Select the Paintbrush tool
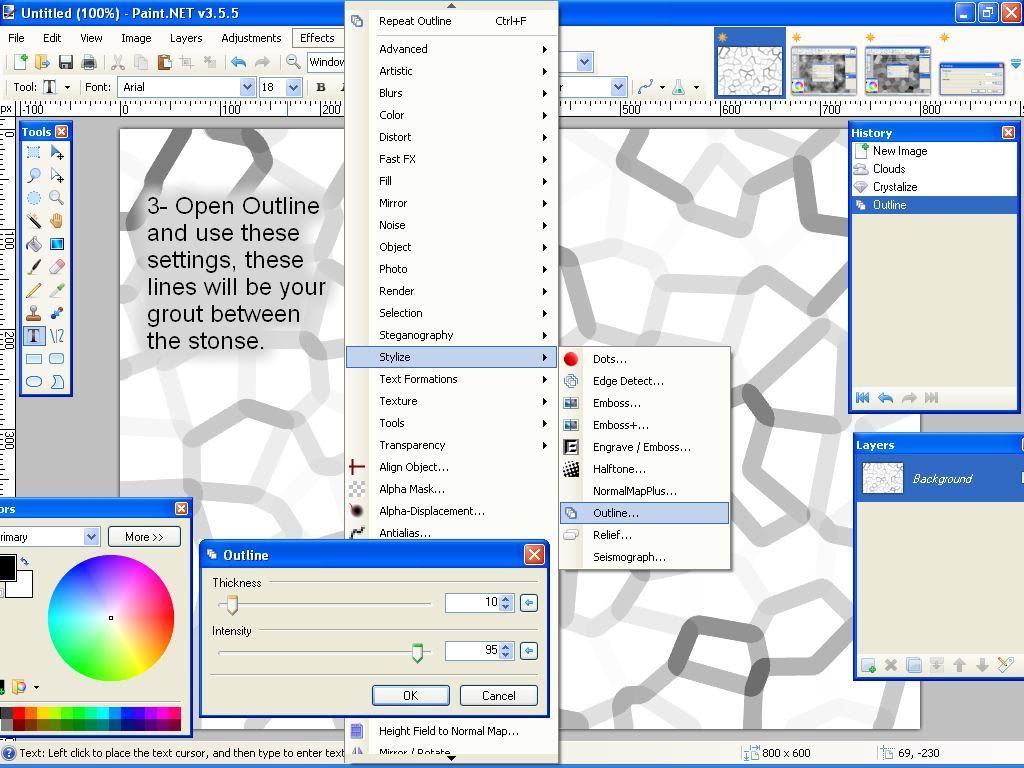The width and height of the screenshot is (1024, 768). (34, 267)
